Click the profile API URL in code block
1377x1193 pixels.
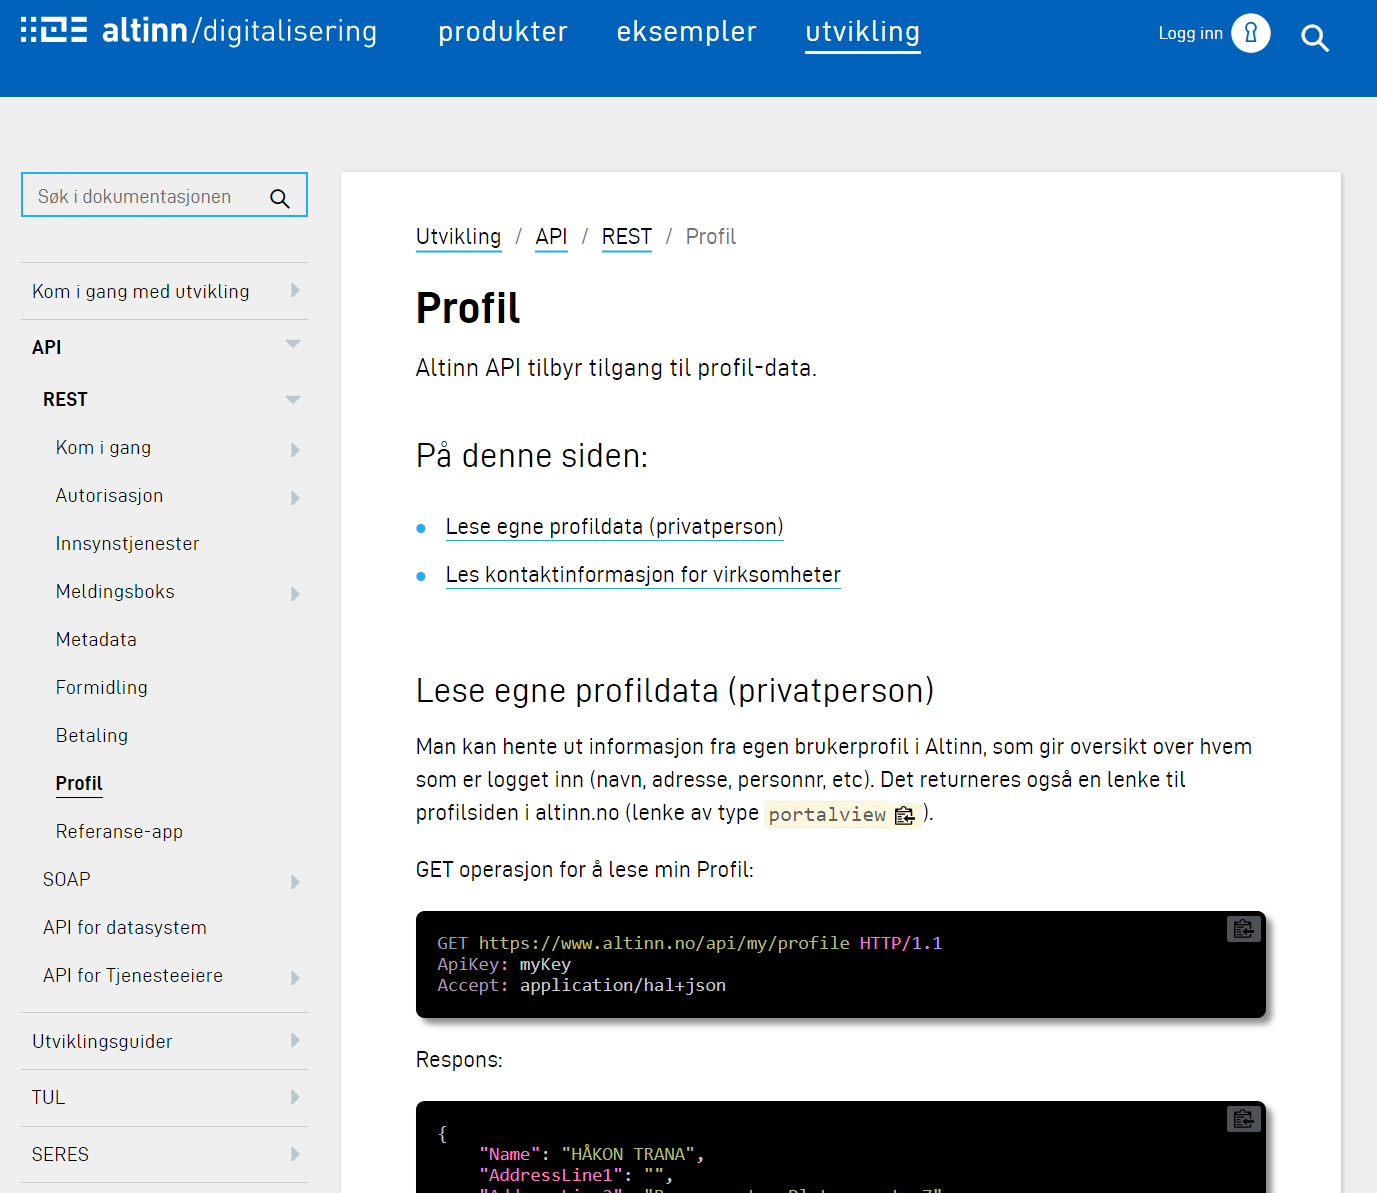pos(664,943)
